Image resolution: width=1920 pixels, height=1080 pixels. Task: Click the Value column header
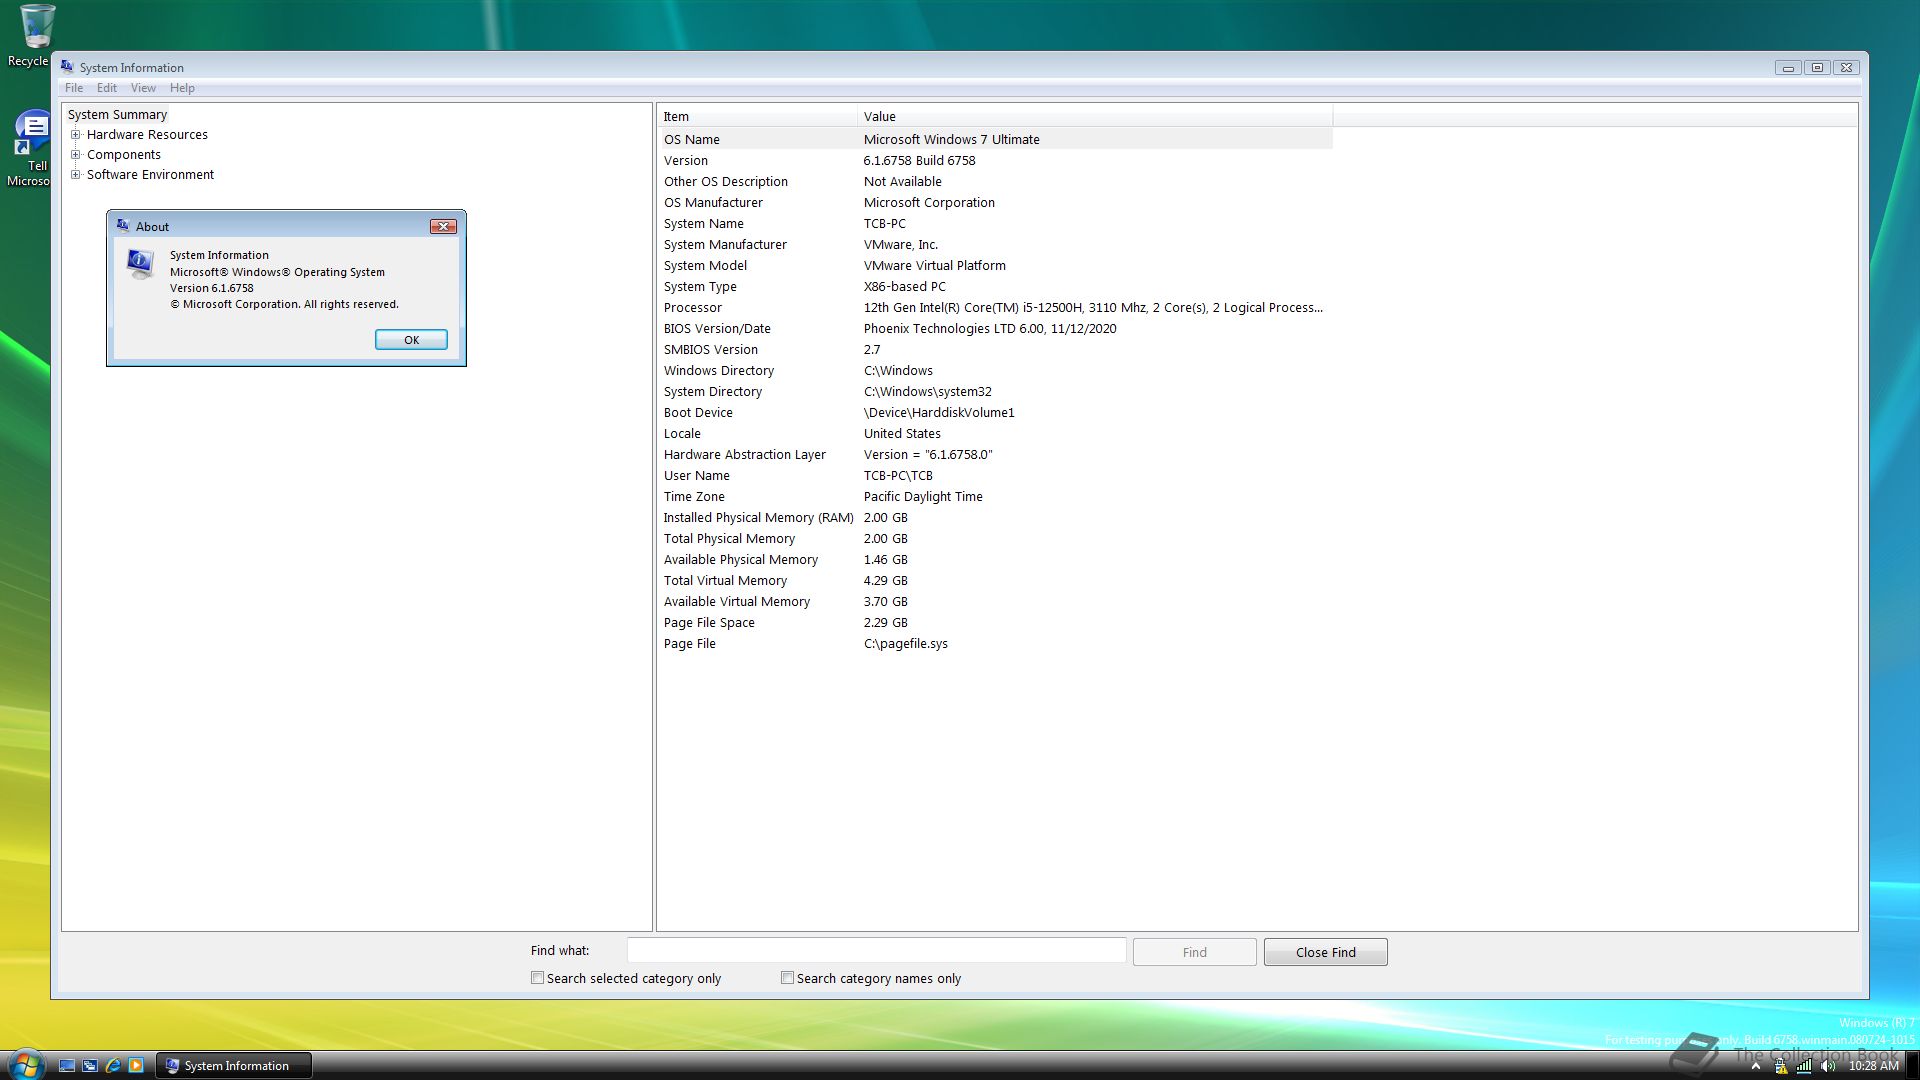tap(1095, 117)
